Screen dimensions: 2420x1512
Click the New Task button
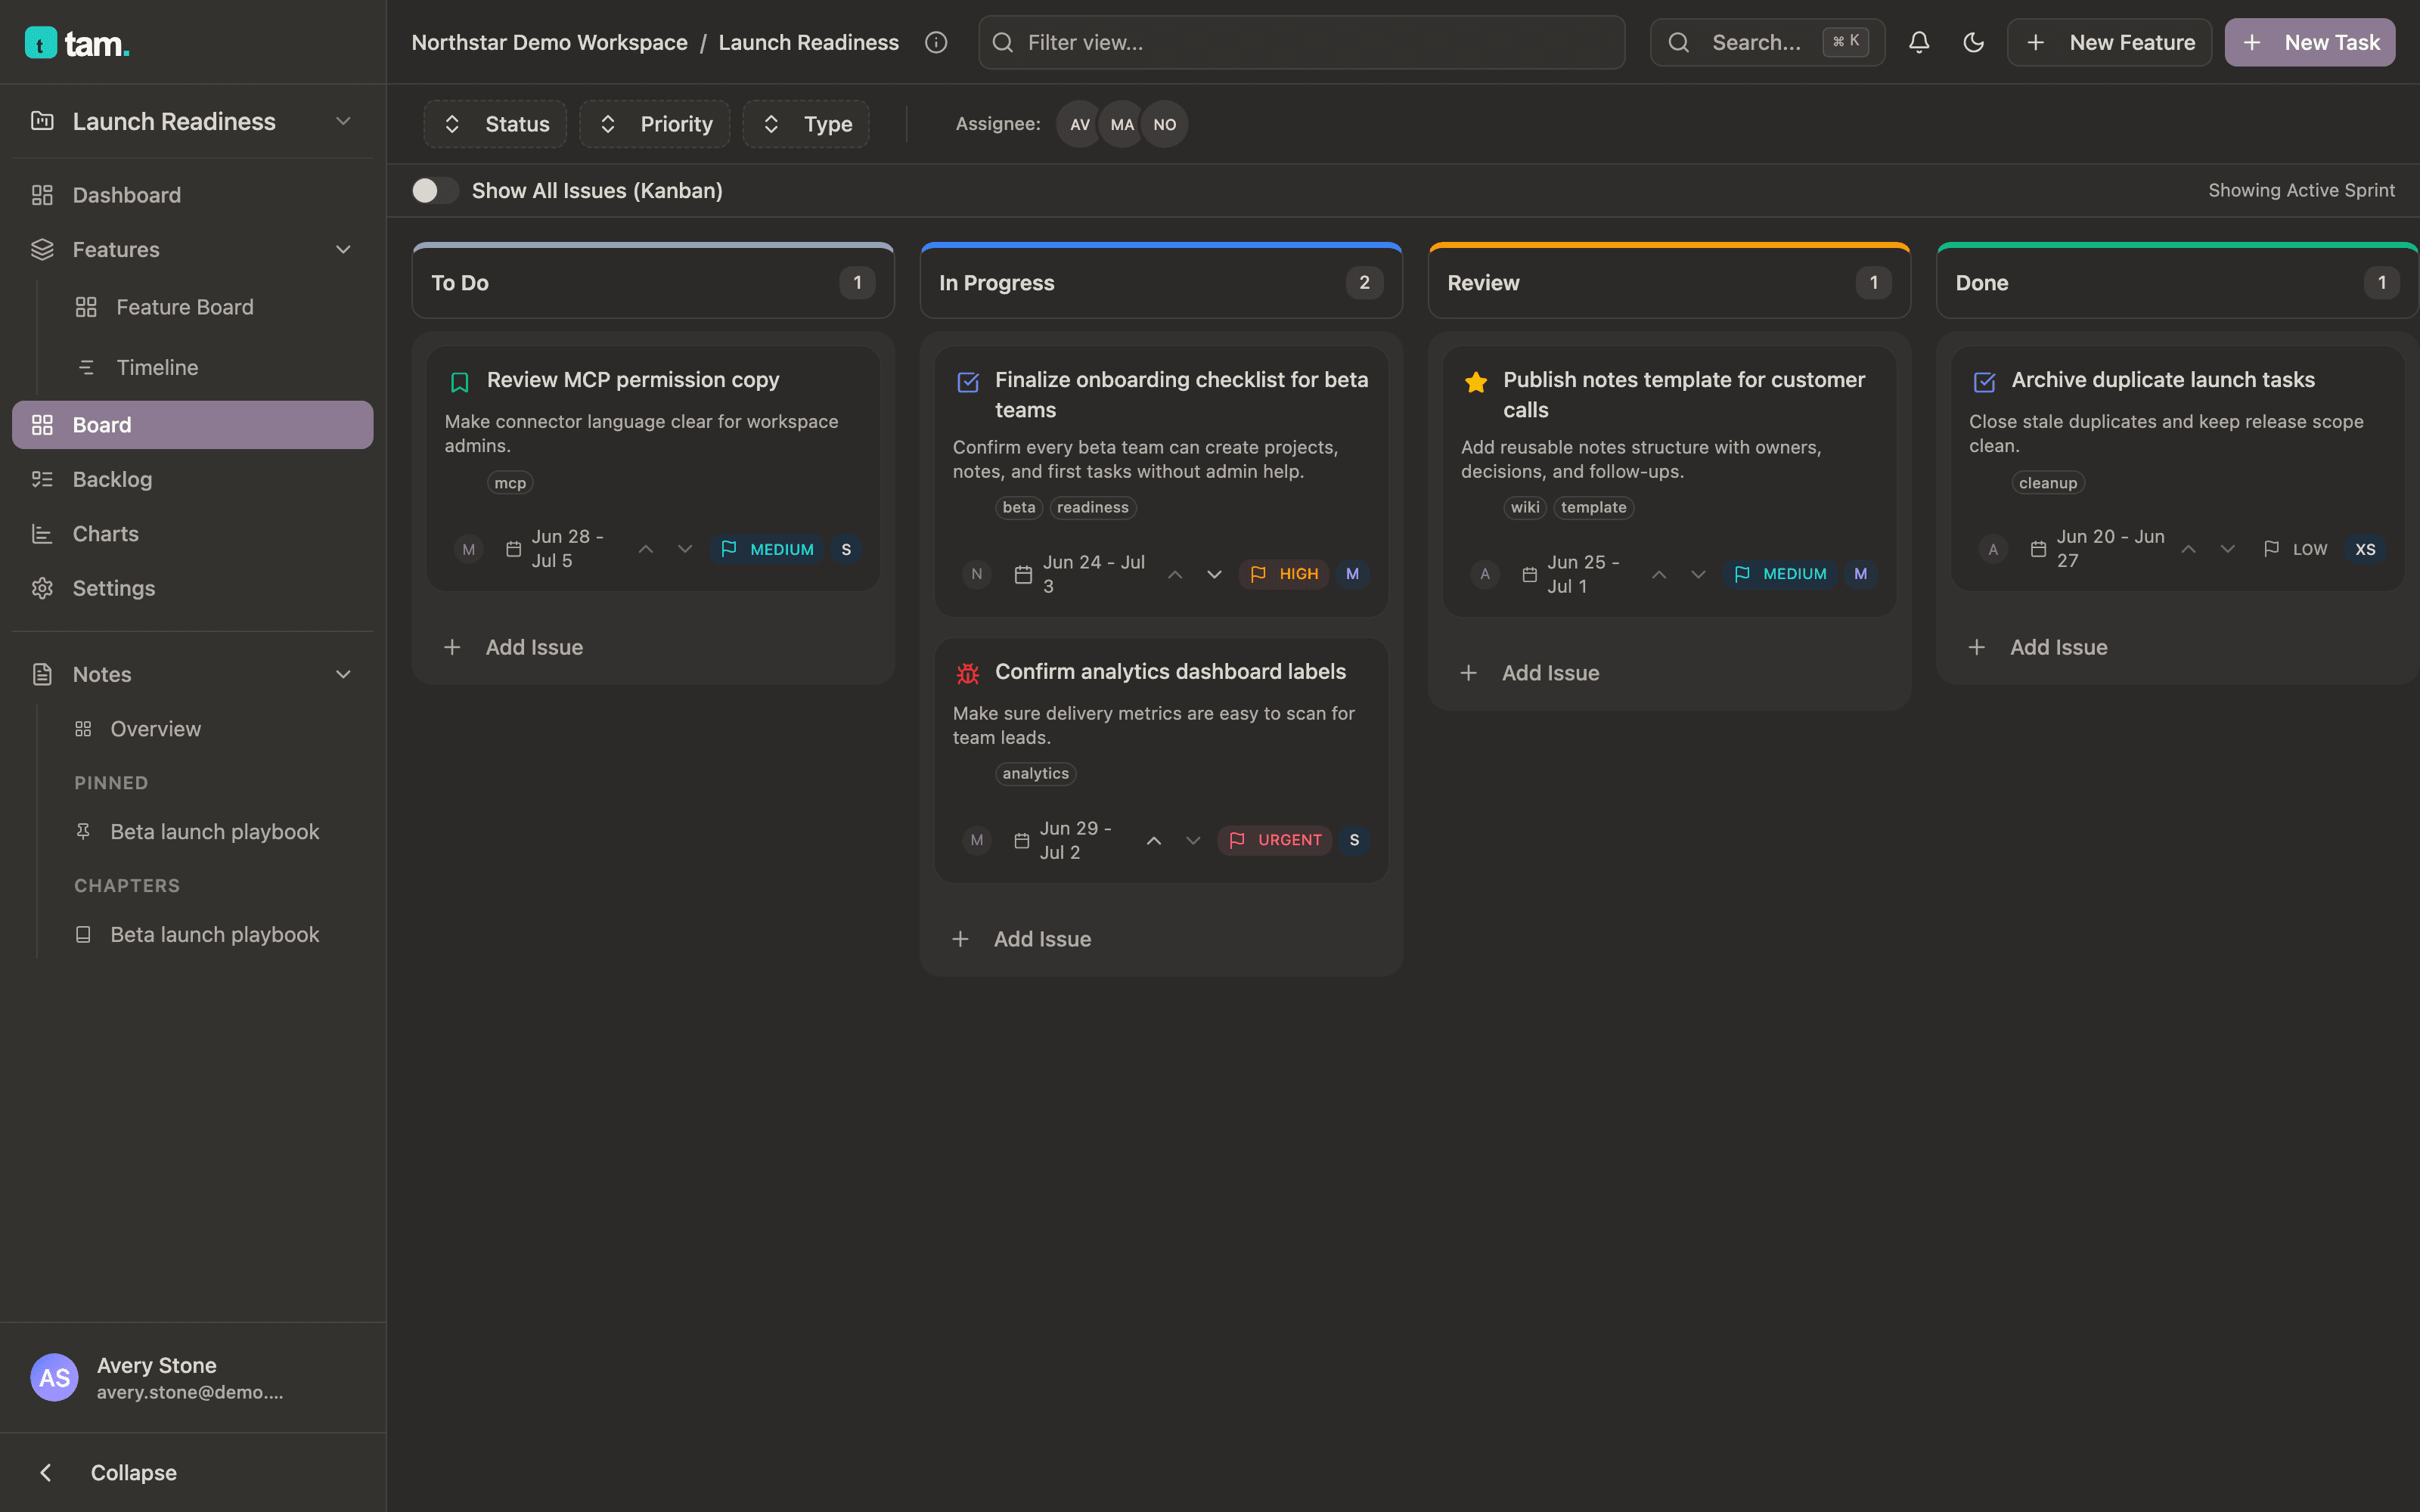click(2309, 42)
